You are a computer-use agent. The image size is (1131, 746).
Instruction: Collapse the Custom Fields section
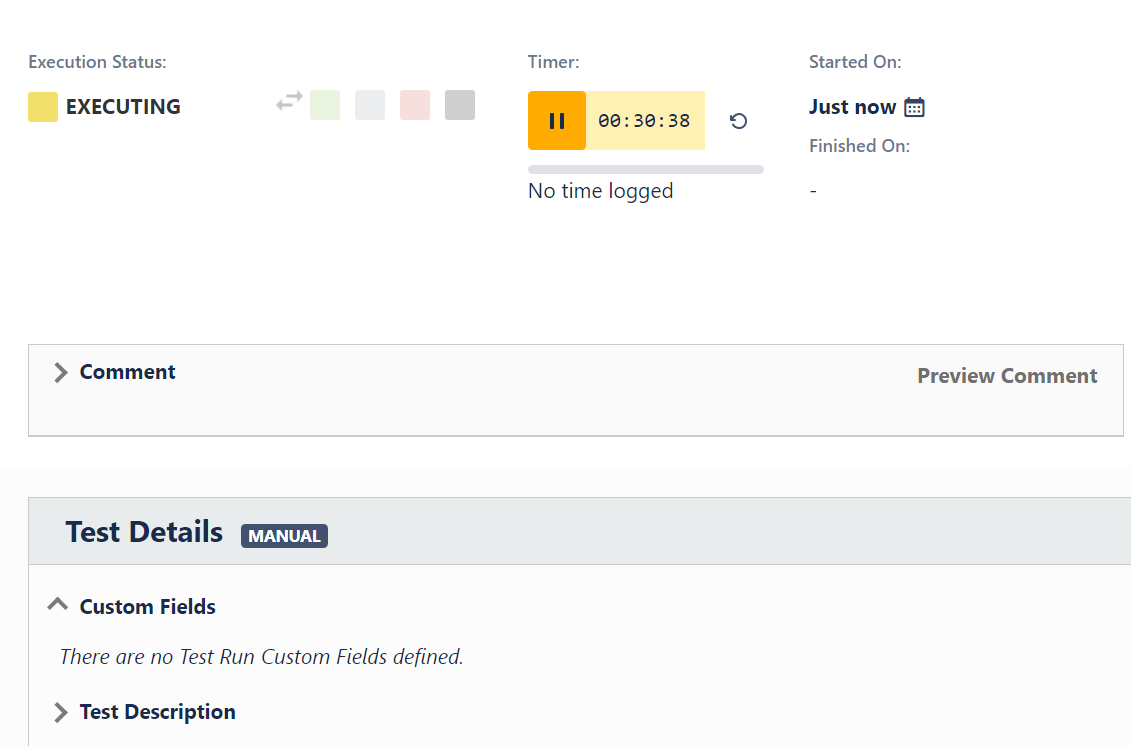pos(58,605)
